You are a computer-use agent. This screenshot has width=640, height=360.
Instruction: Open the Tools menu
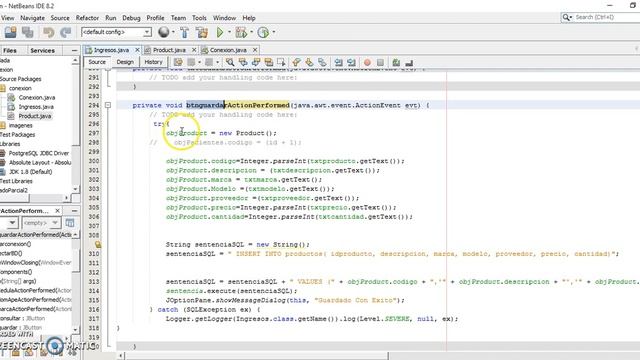tap(199, 18)
